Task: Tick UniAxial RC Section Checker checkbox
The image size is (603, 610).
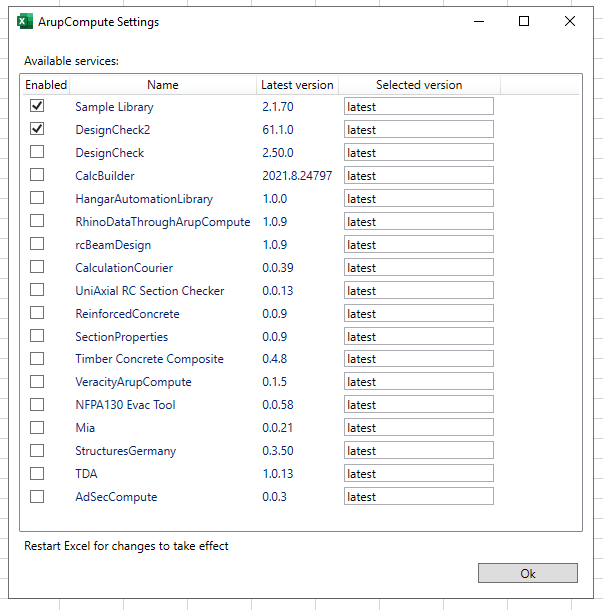Action: (x=37, y=290)
